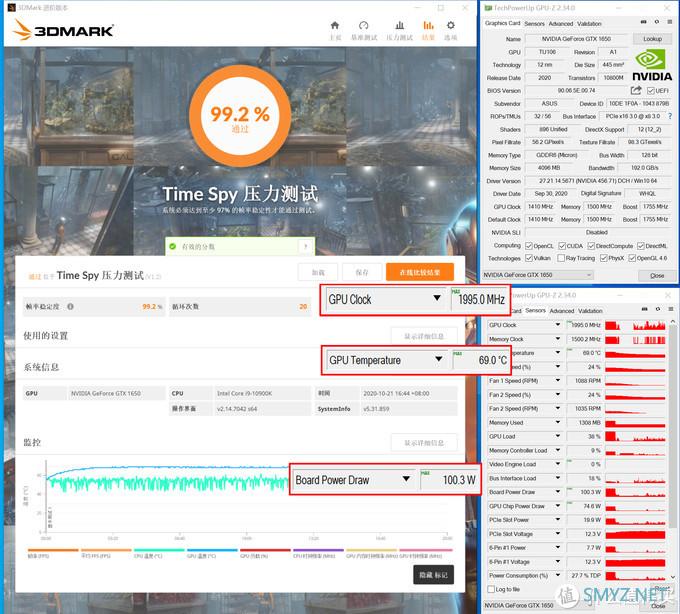Show details for 监控 monitoring section
This screenshot has height=614, width=680.
point(424,442)
